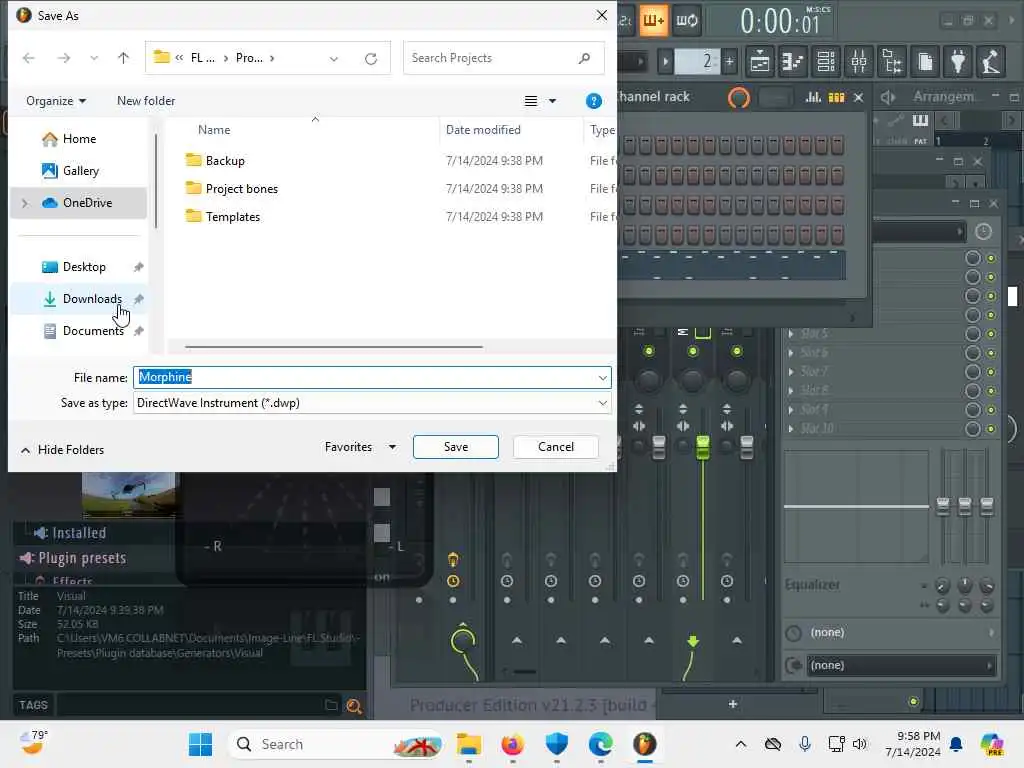Click search magnifier in Search Projects box
The width and height of the screenshot is (1024, 768).
584,58
